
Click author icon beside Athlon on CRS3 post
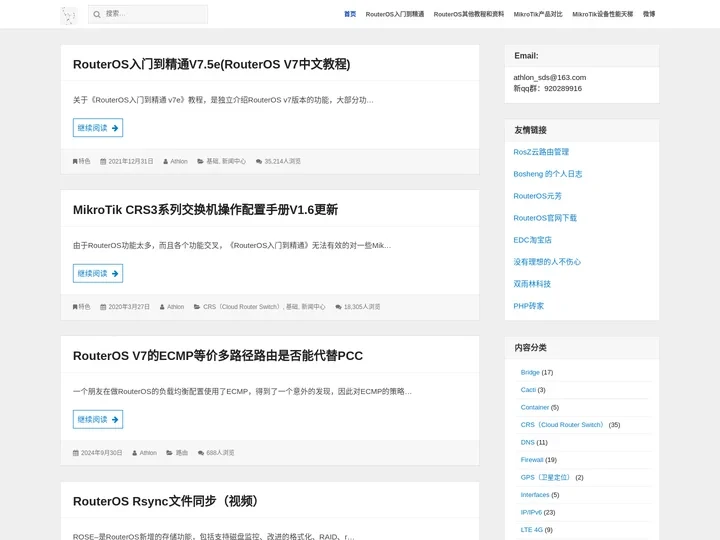pos(162,307)
